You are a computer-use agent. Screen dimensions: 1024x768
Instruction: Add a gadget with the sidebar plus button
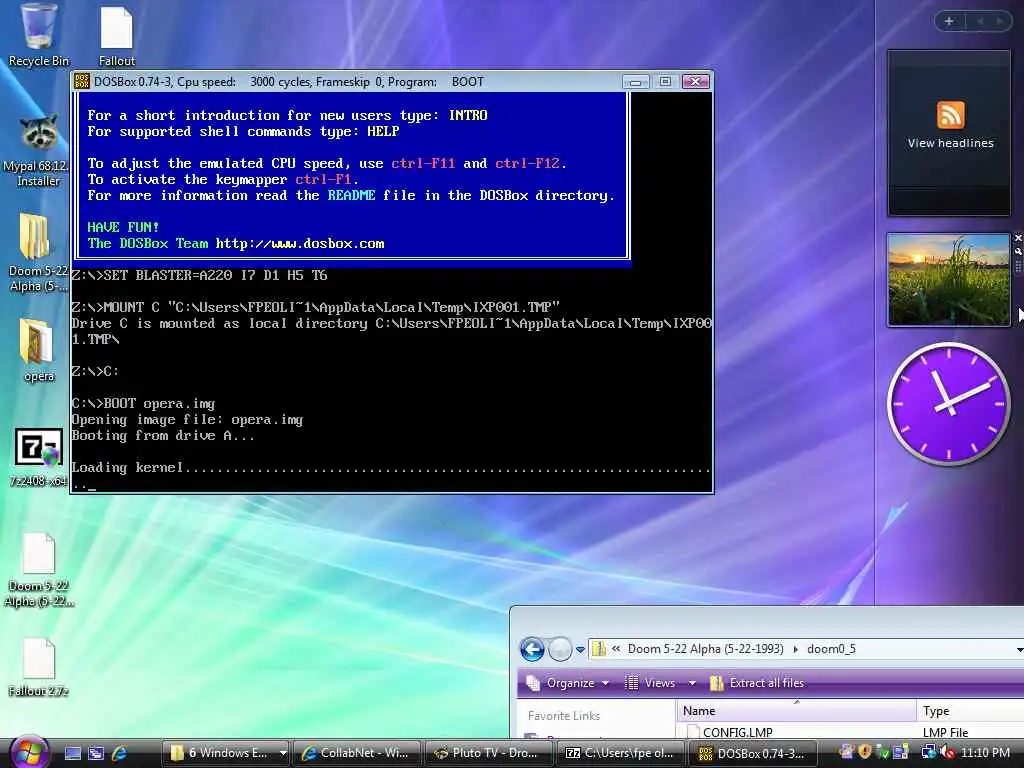[x=949, y=21]
